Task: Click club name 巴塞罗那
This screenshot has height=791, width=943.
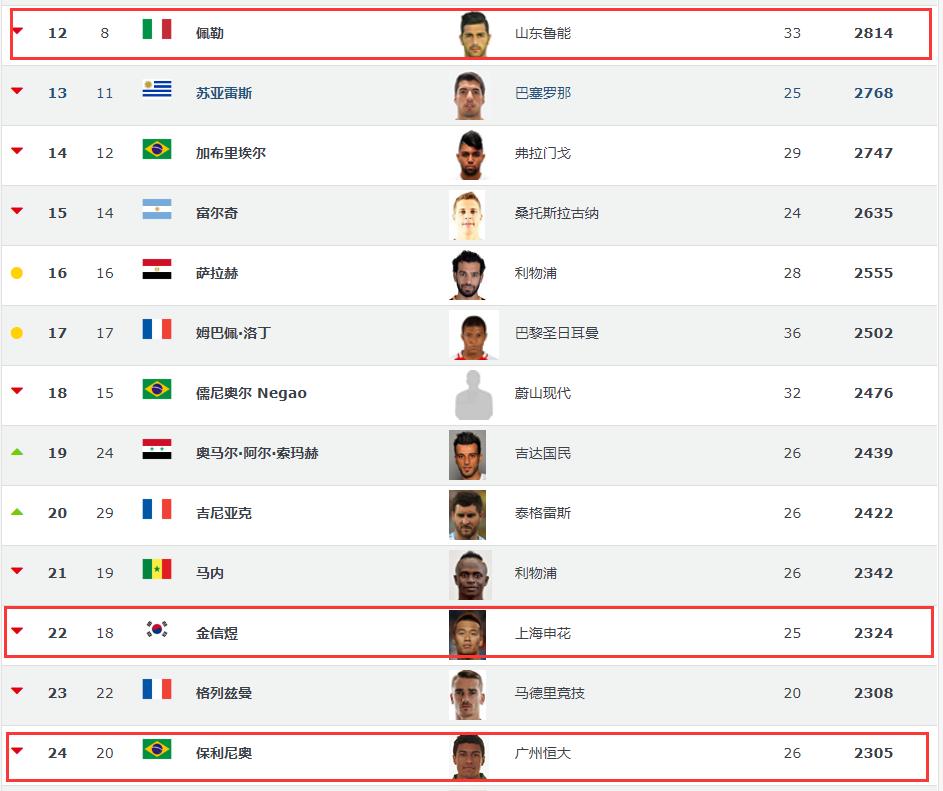Action: coord(543,93)
